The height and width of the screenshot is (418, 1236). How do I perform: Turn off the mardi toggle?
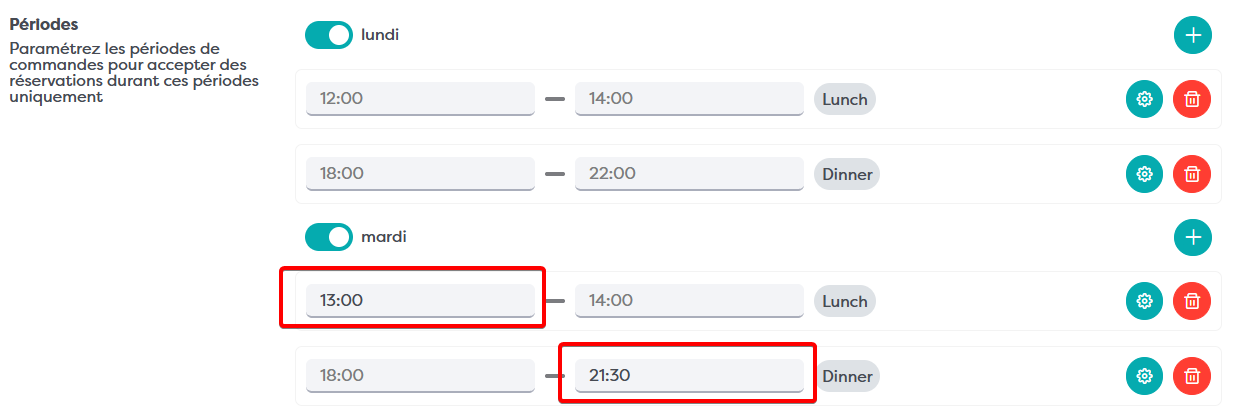pyautogui.click(x=329, y=237)
